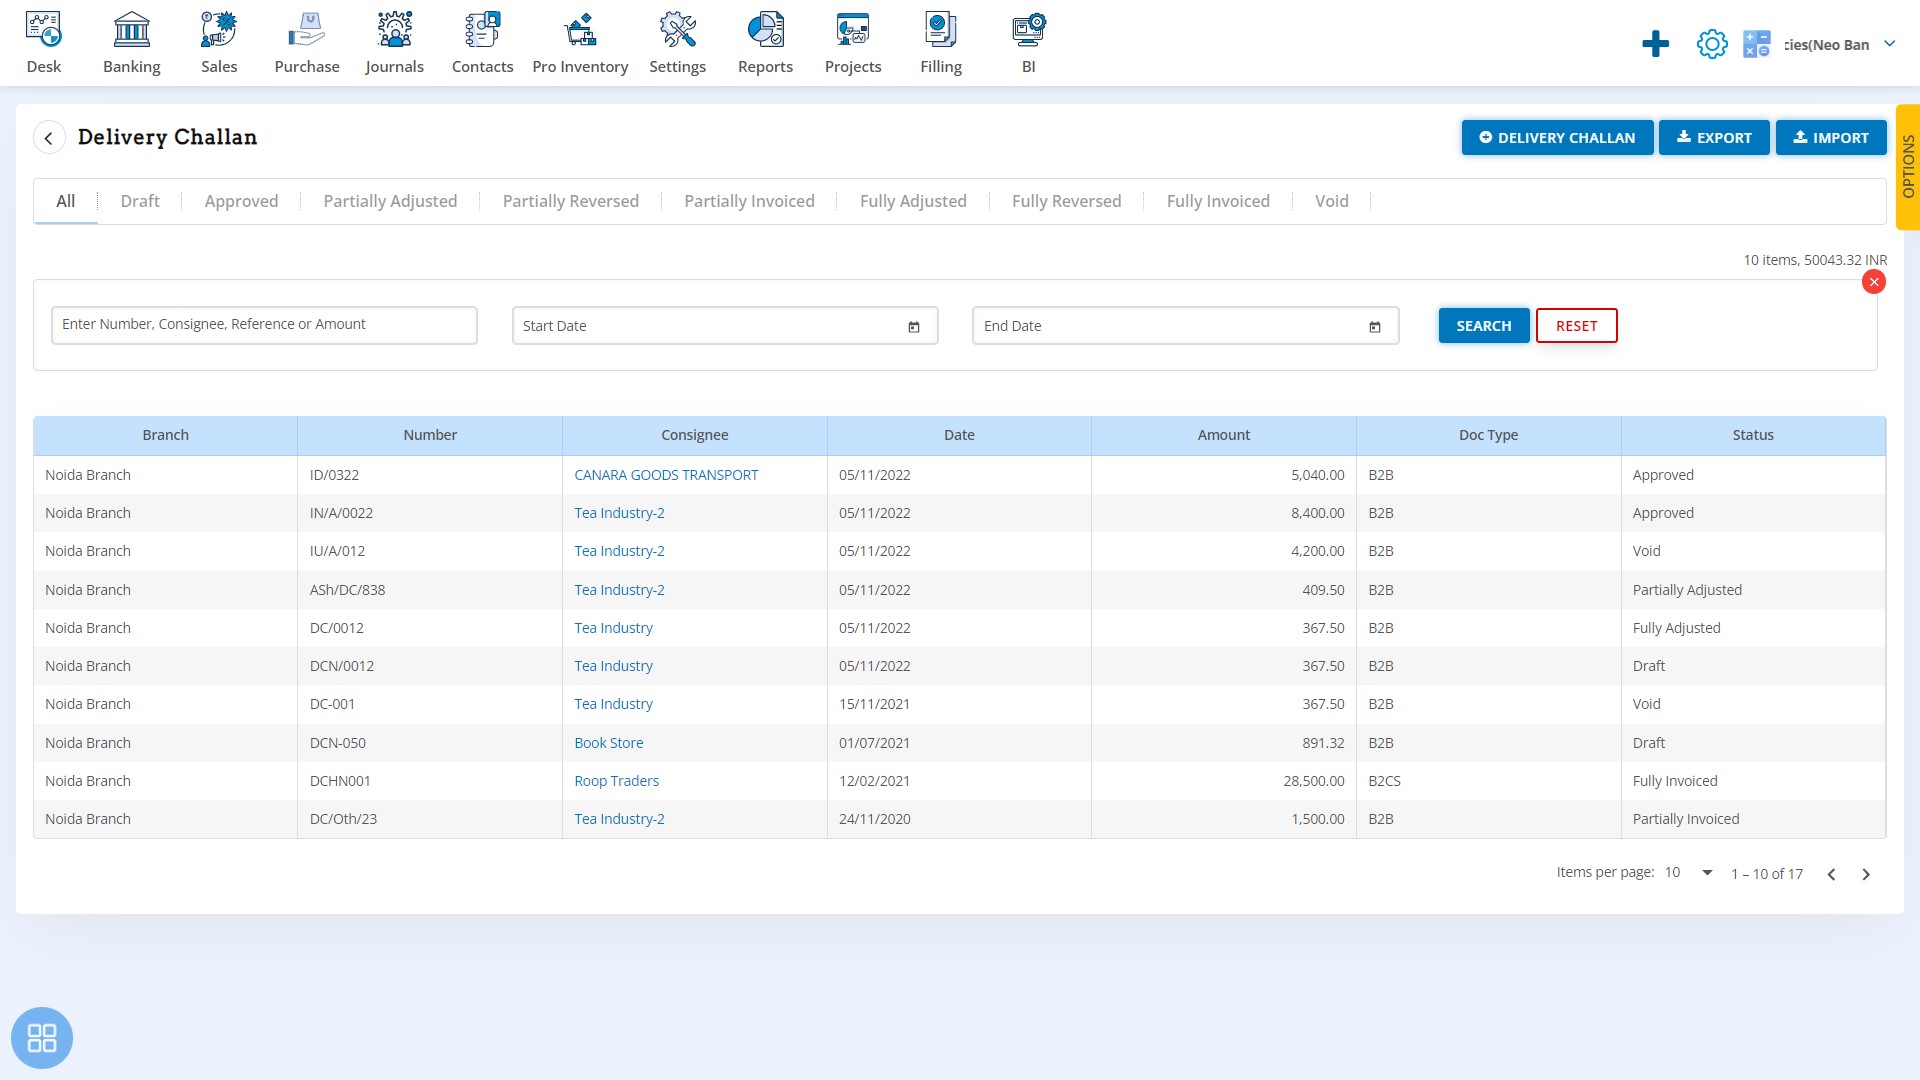Click CANARA GOODS TRANSPORT consignee link
1920x1080 pixels.
click(666, 475)
